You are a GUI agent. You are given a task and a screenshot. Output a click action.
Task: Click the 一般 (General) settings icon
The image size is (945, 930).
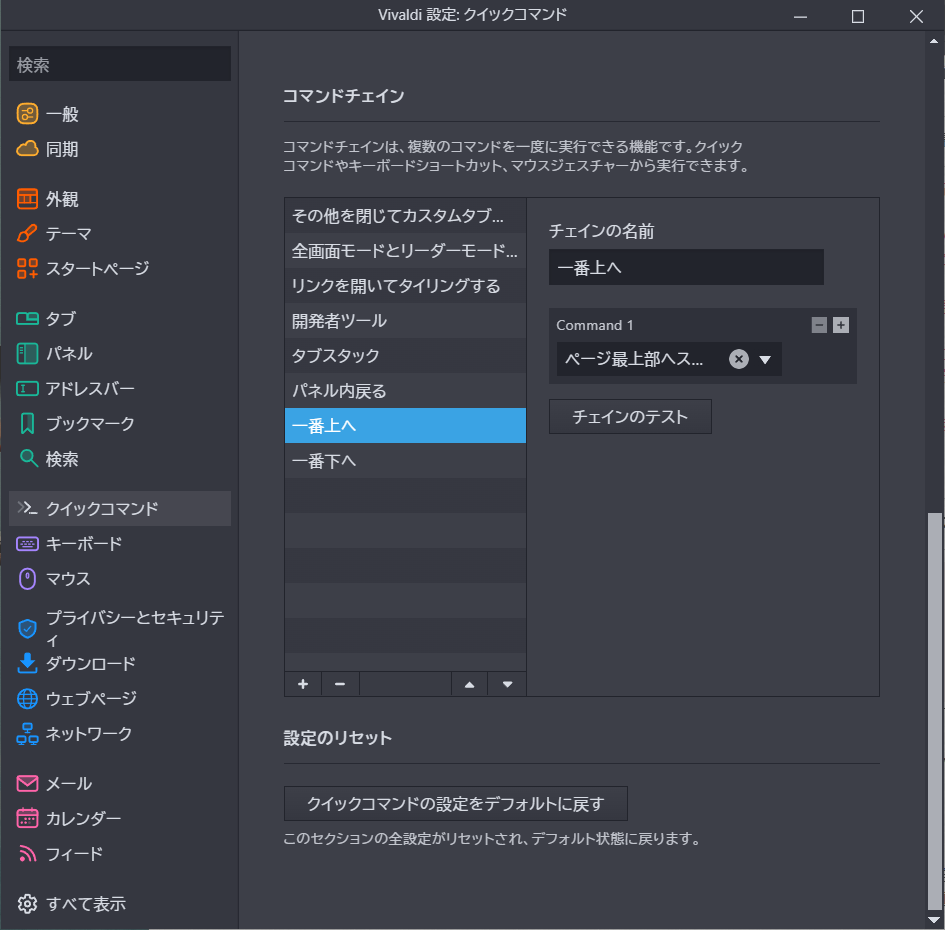coord(28,114)
